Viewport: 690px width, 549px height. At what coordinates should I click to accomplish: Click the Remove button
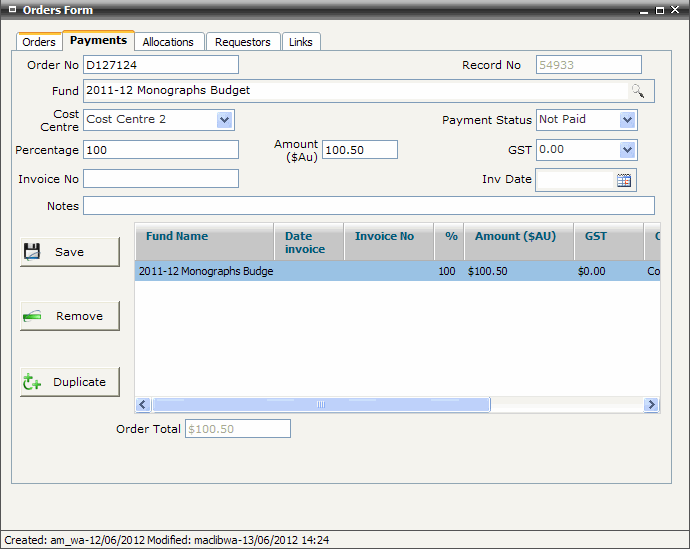[70, 316]
